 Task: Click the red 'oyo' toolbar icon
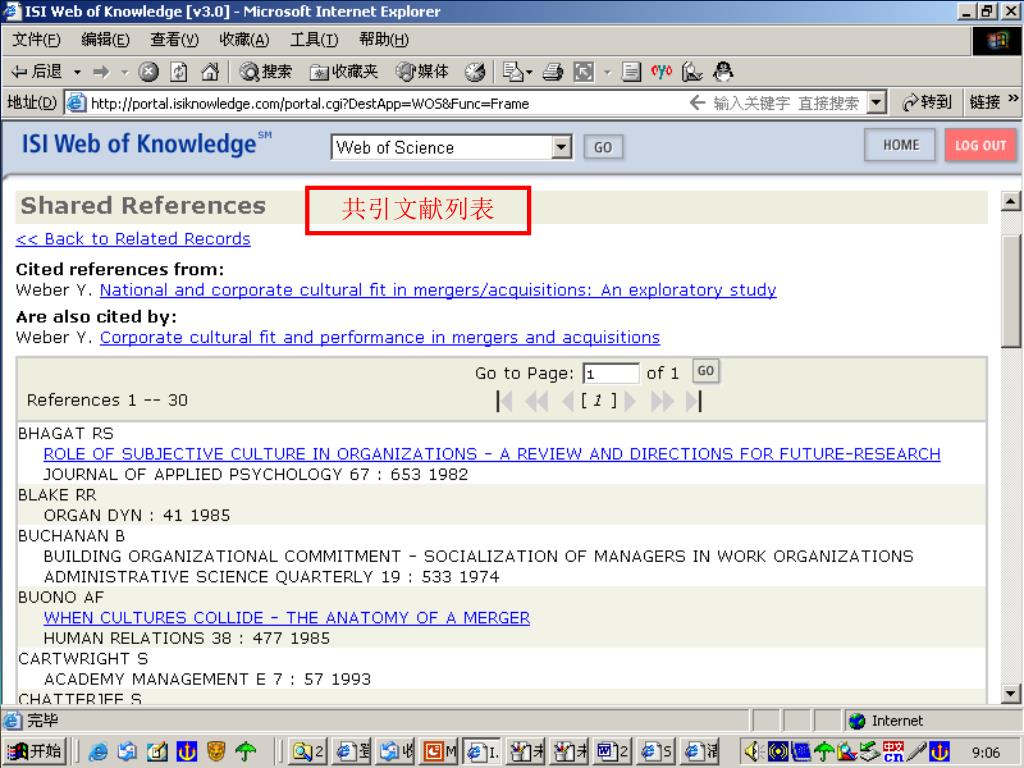[661, 72]
